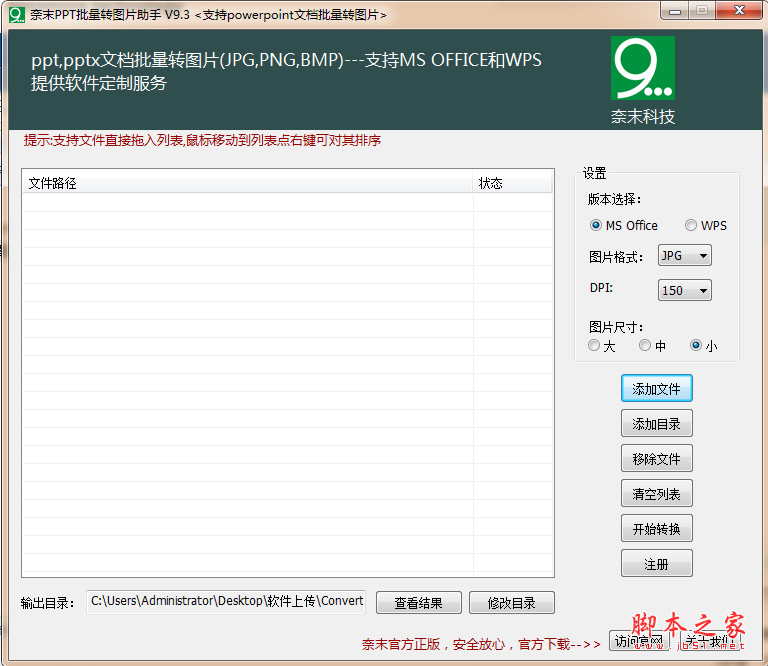Screen dimensions: 768x666
Task: Click the 奈末官方正版 download notice text
Action: [x=481, y=644]
